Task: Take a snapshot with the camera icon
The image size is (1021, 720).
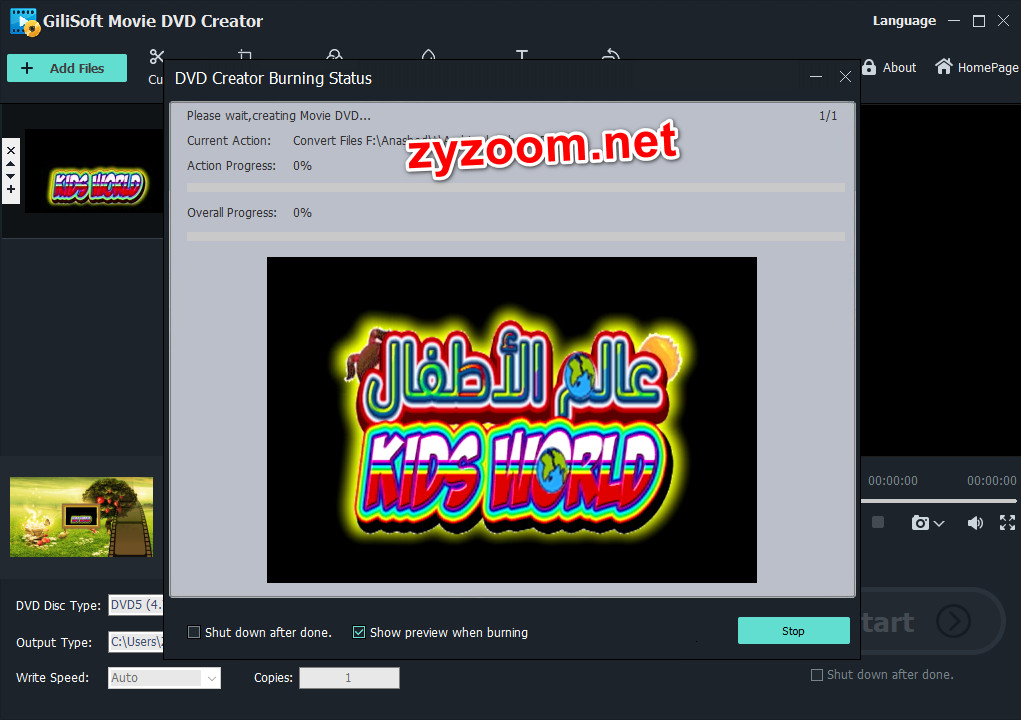Action: click(920, 523)
